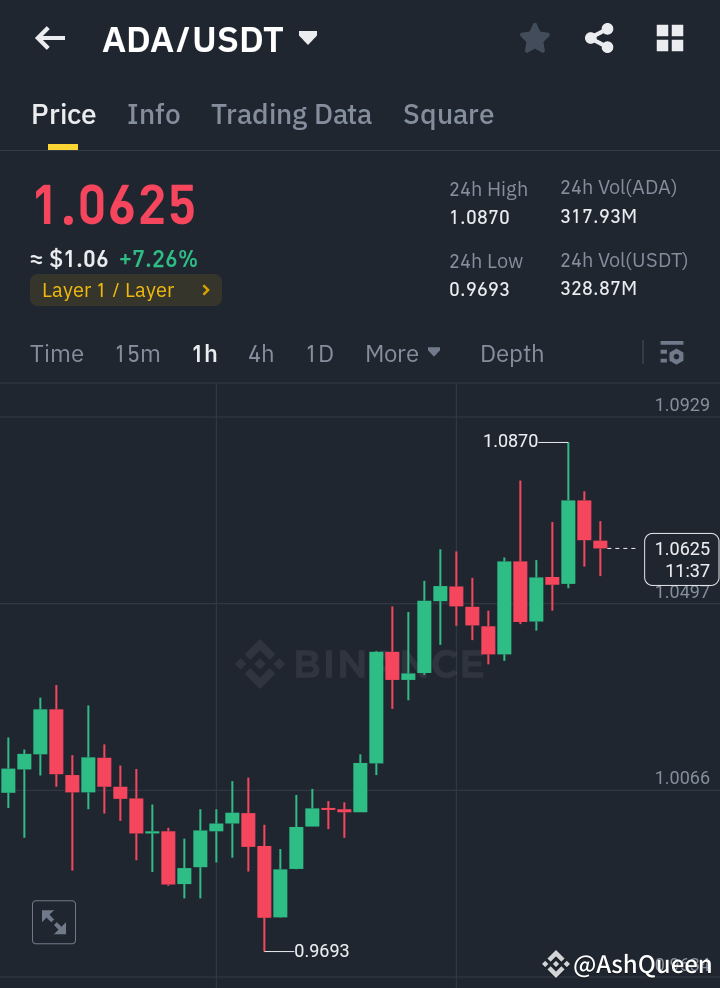Expand the More timeframe options
Screen dimensions: 720x988
click(403, 353)
